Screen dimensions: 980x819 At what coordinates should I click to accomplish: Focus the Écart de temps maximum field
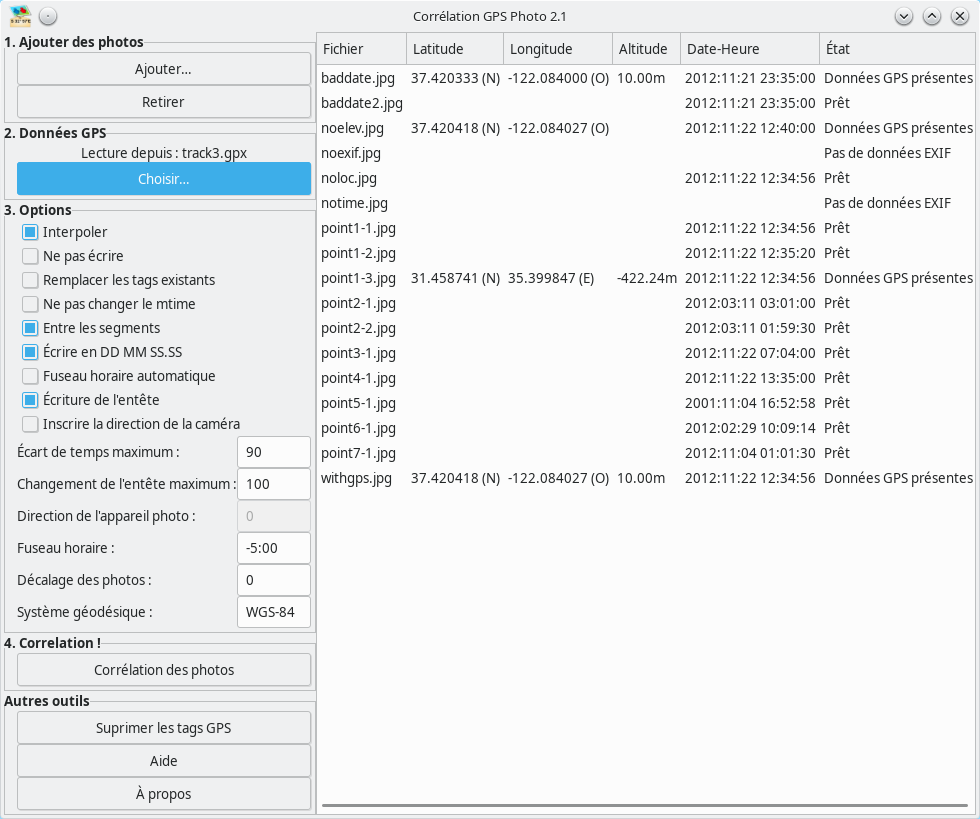pos(273,452)
